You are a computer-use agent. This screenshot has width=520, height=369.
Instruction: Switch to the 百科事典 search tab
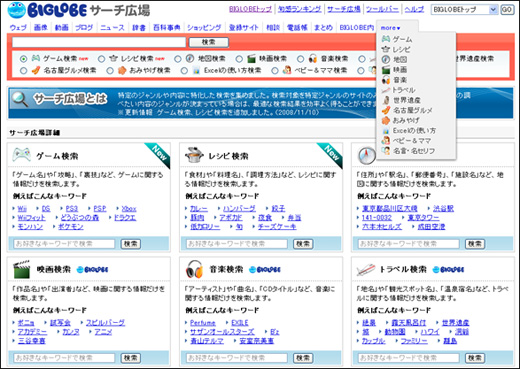click(x=167, y=28)
